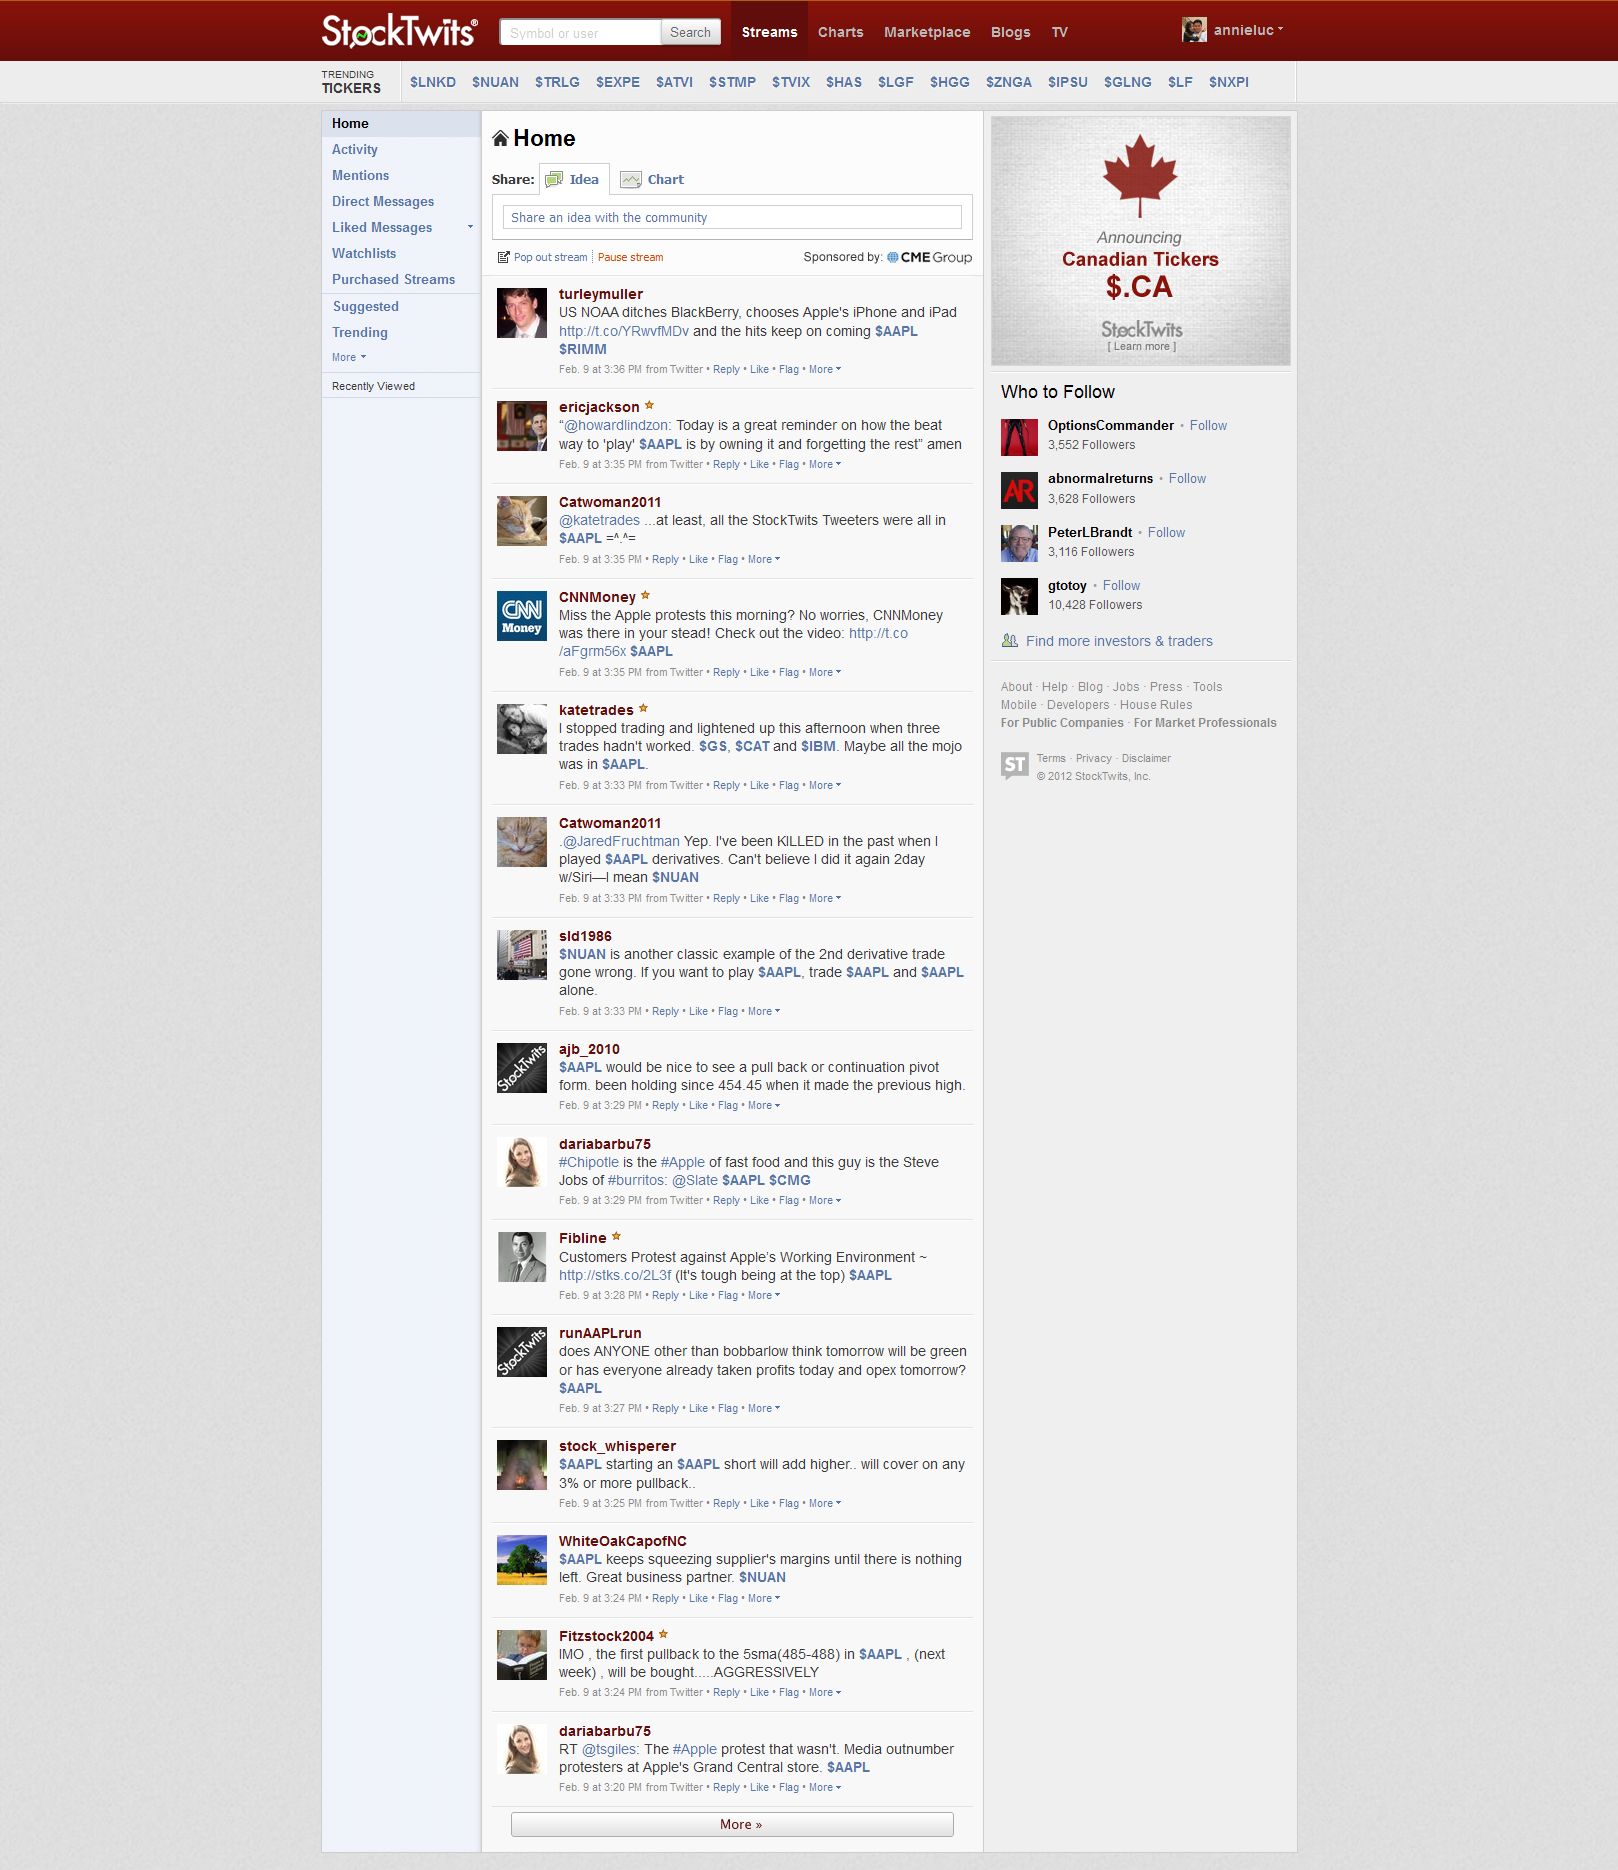Open ericjackson's avatar
1618x1870 pixels.
pyautogui.click(x=522, y=426)
